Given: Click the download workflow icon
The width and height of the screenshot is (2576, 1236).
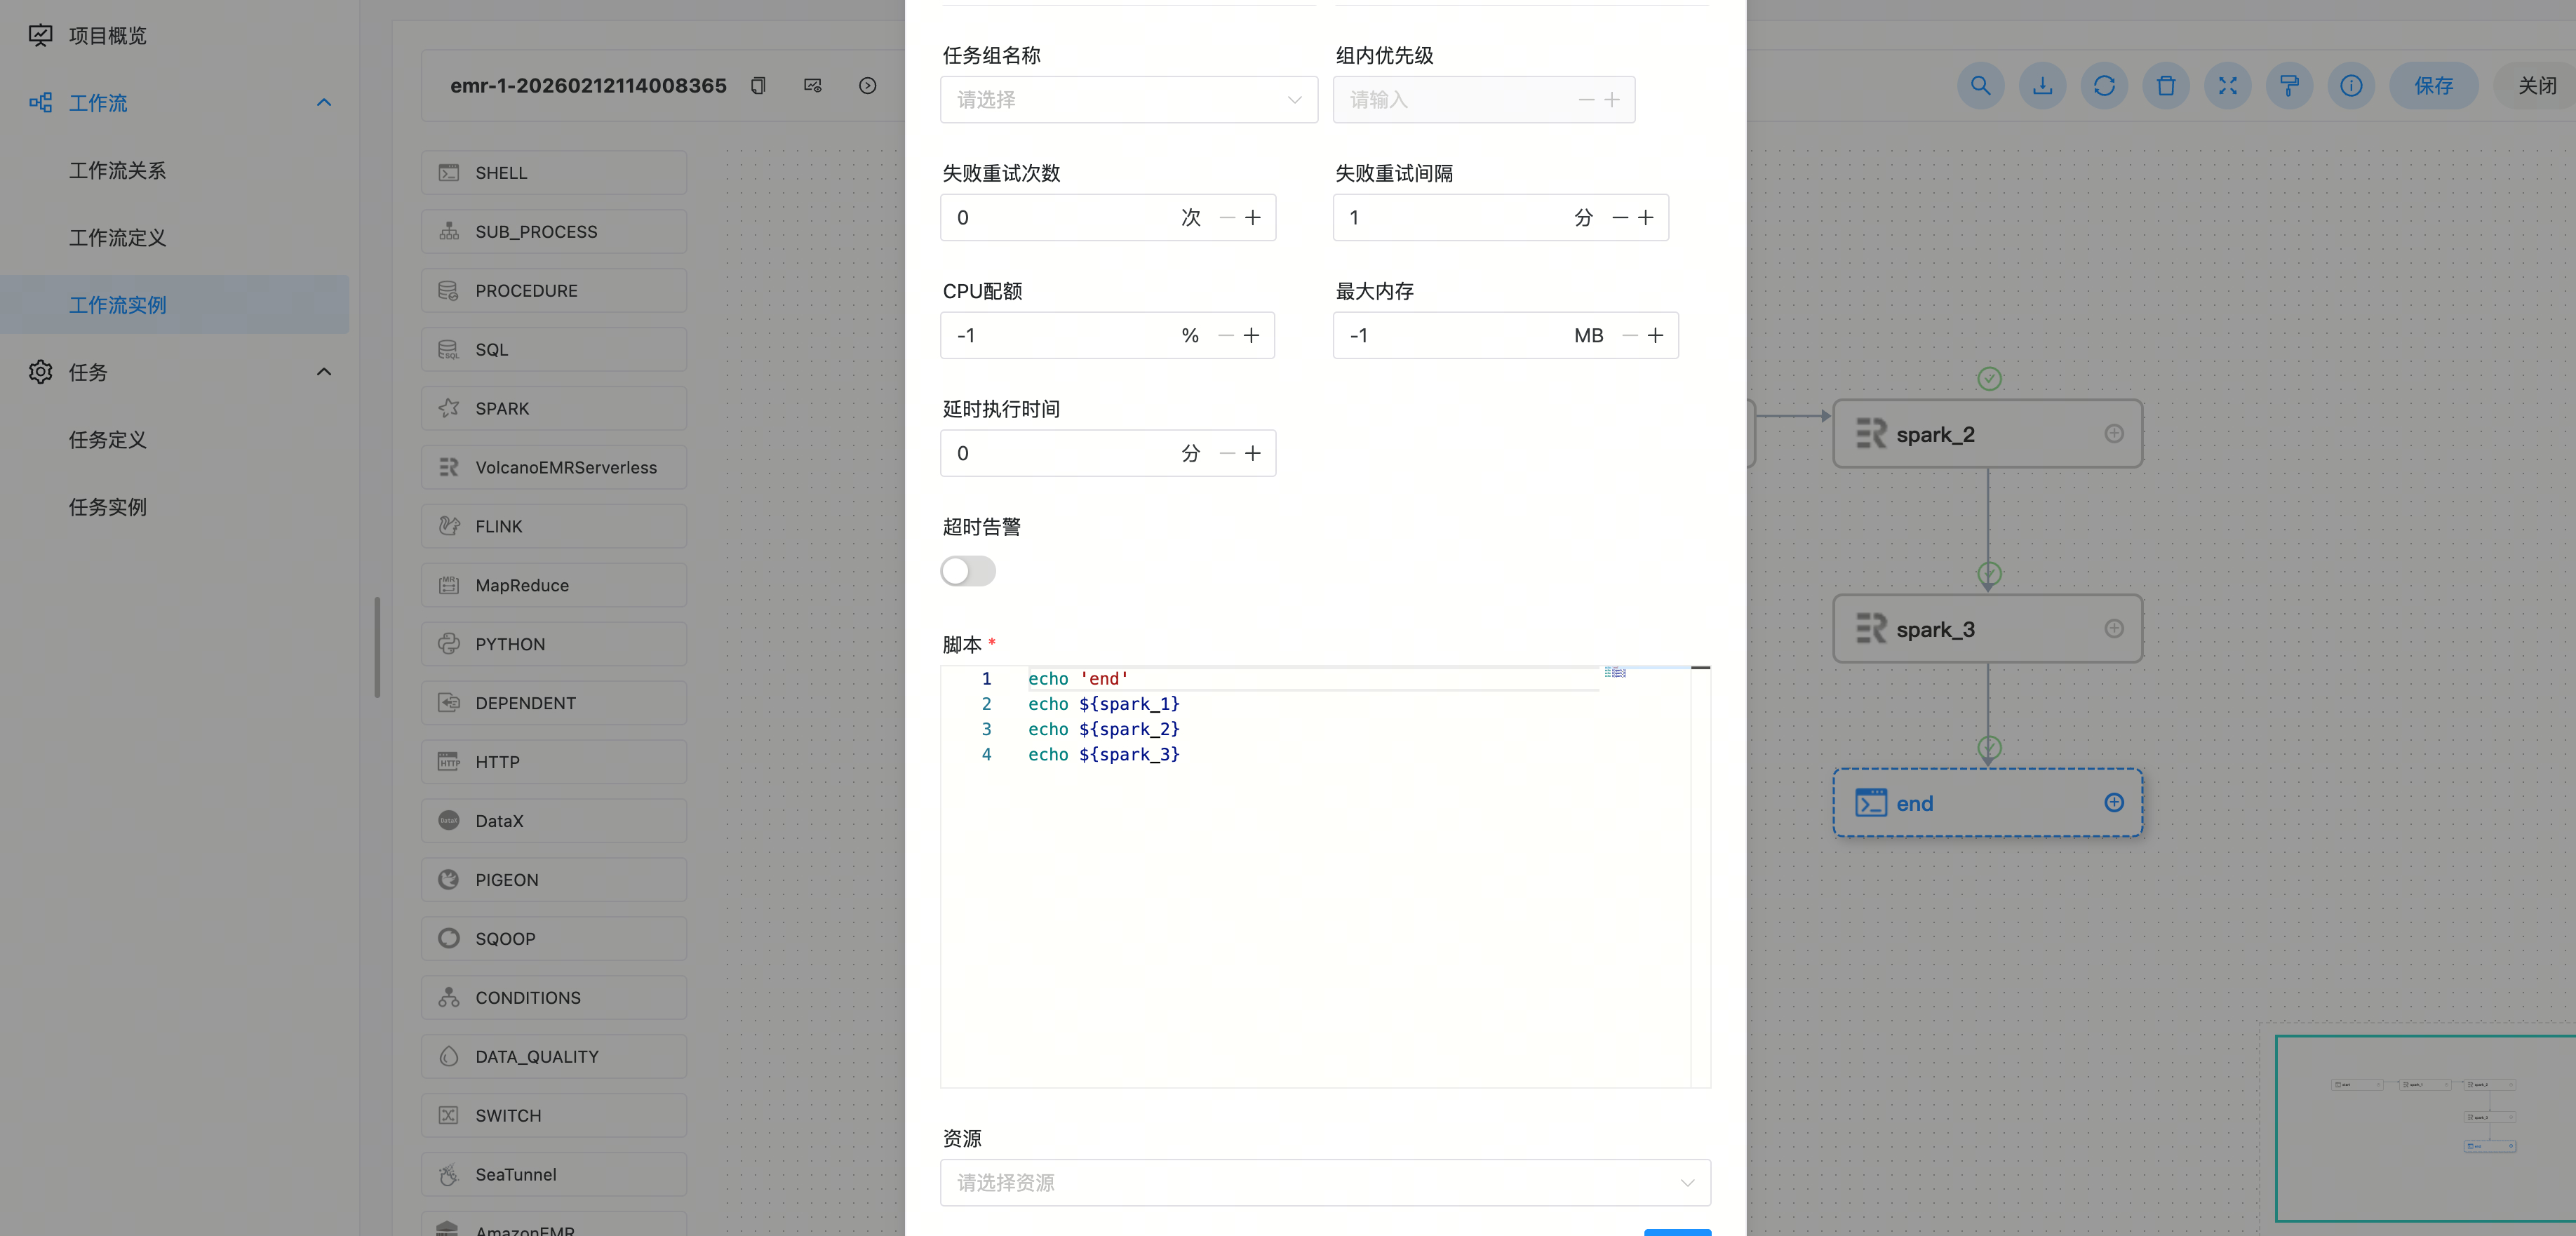Looking at the screenshot, I should (2042, 86).
